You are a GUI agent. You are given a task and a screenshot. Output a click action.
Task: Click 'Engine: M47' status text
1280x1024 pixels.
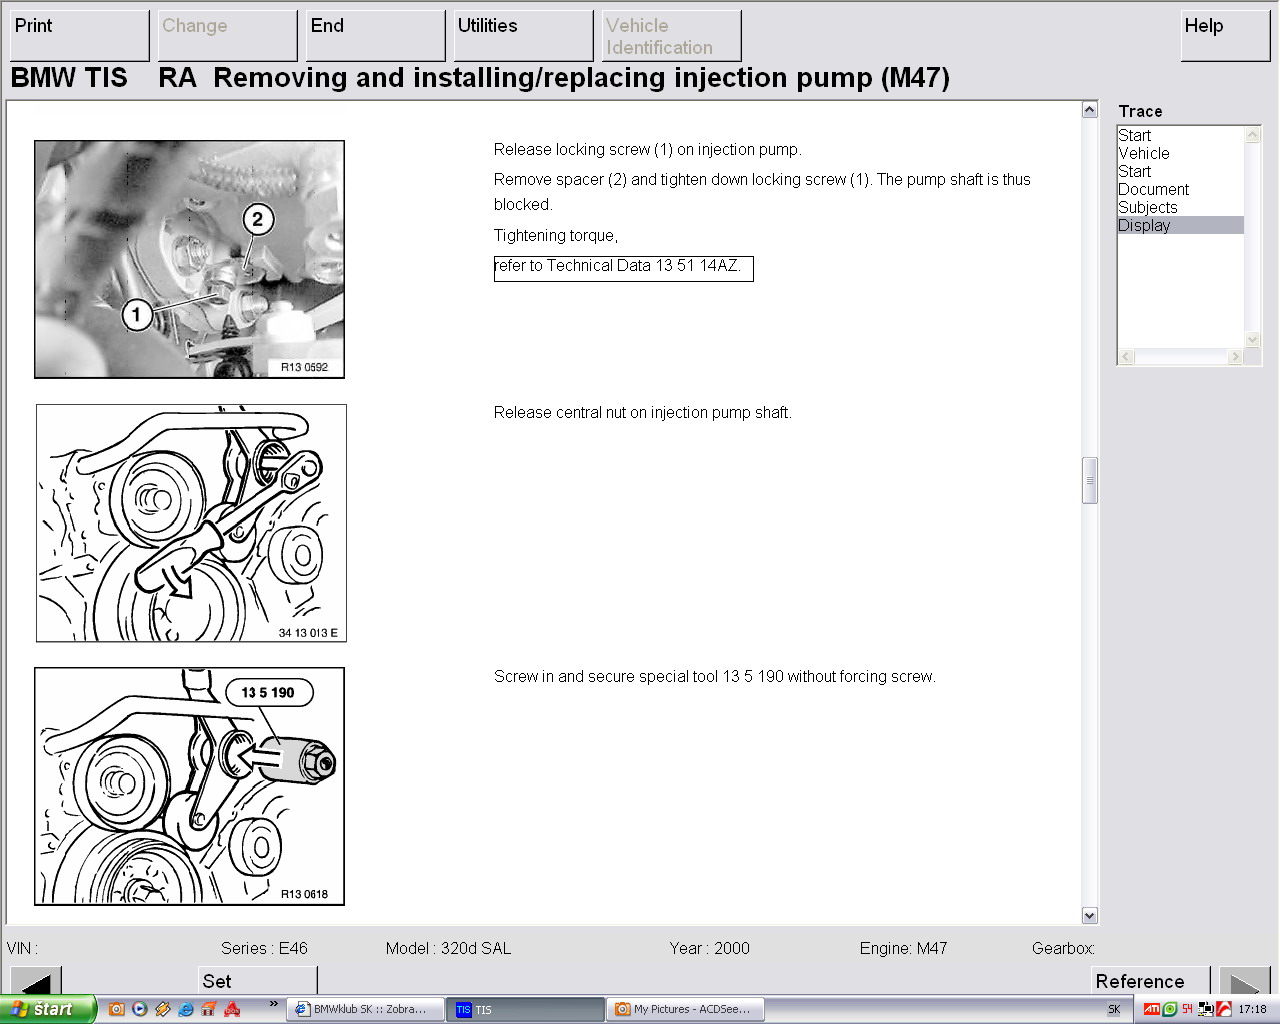pos(903,948)
